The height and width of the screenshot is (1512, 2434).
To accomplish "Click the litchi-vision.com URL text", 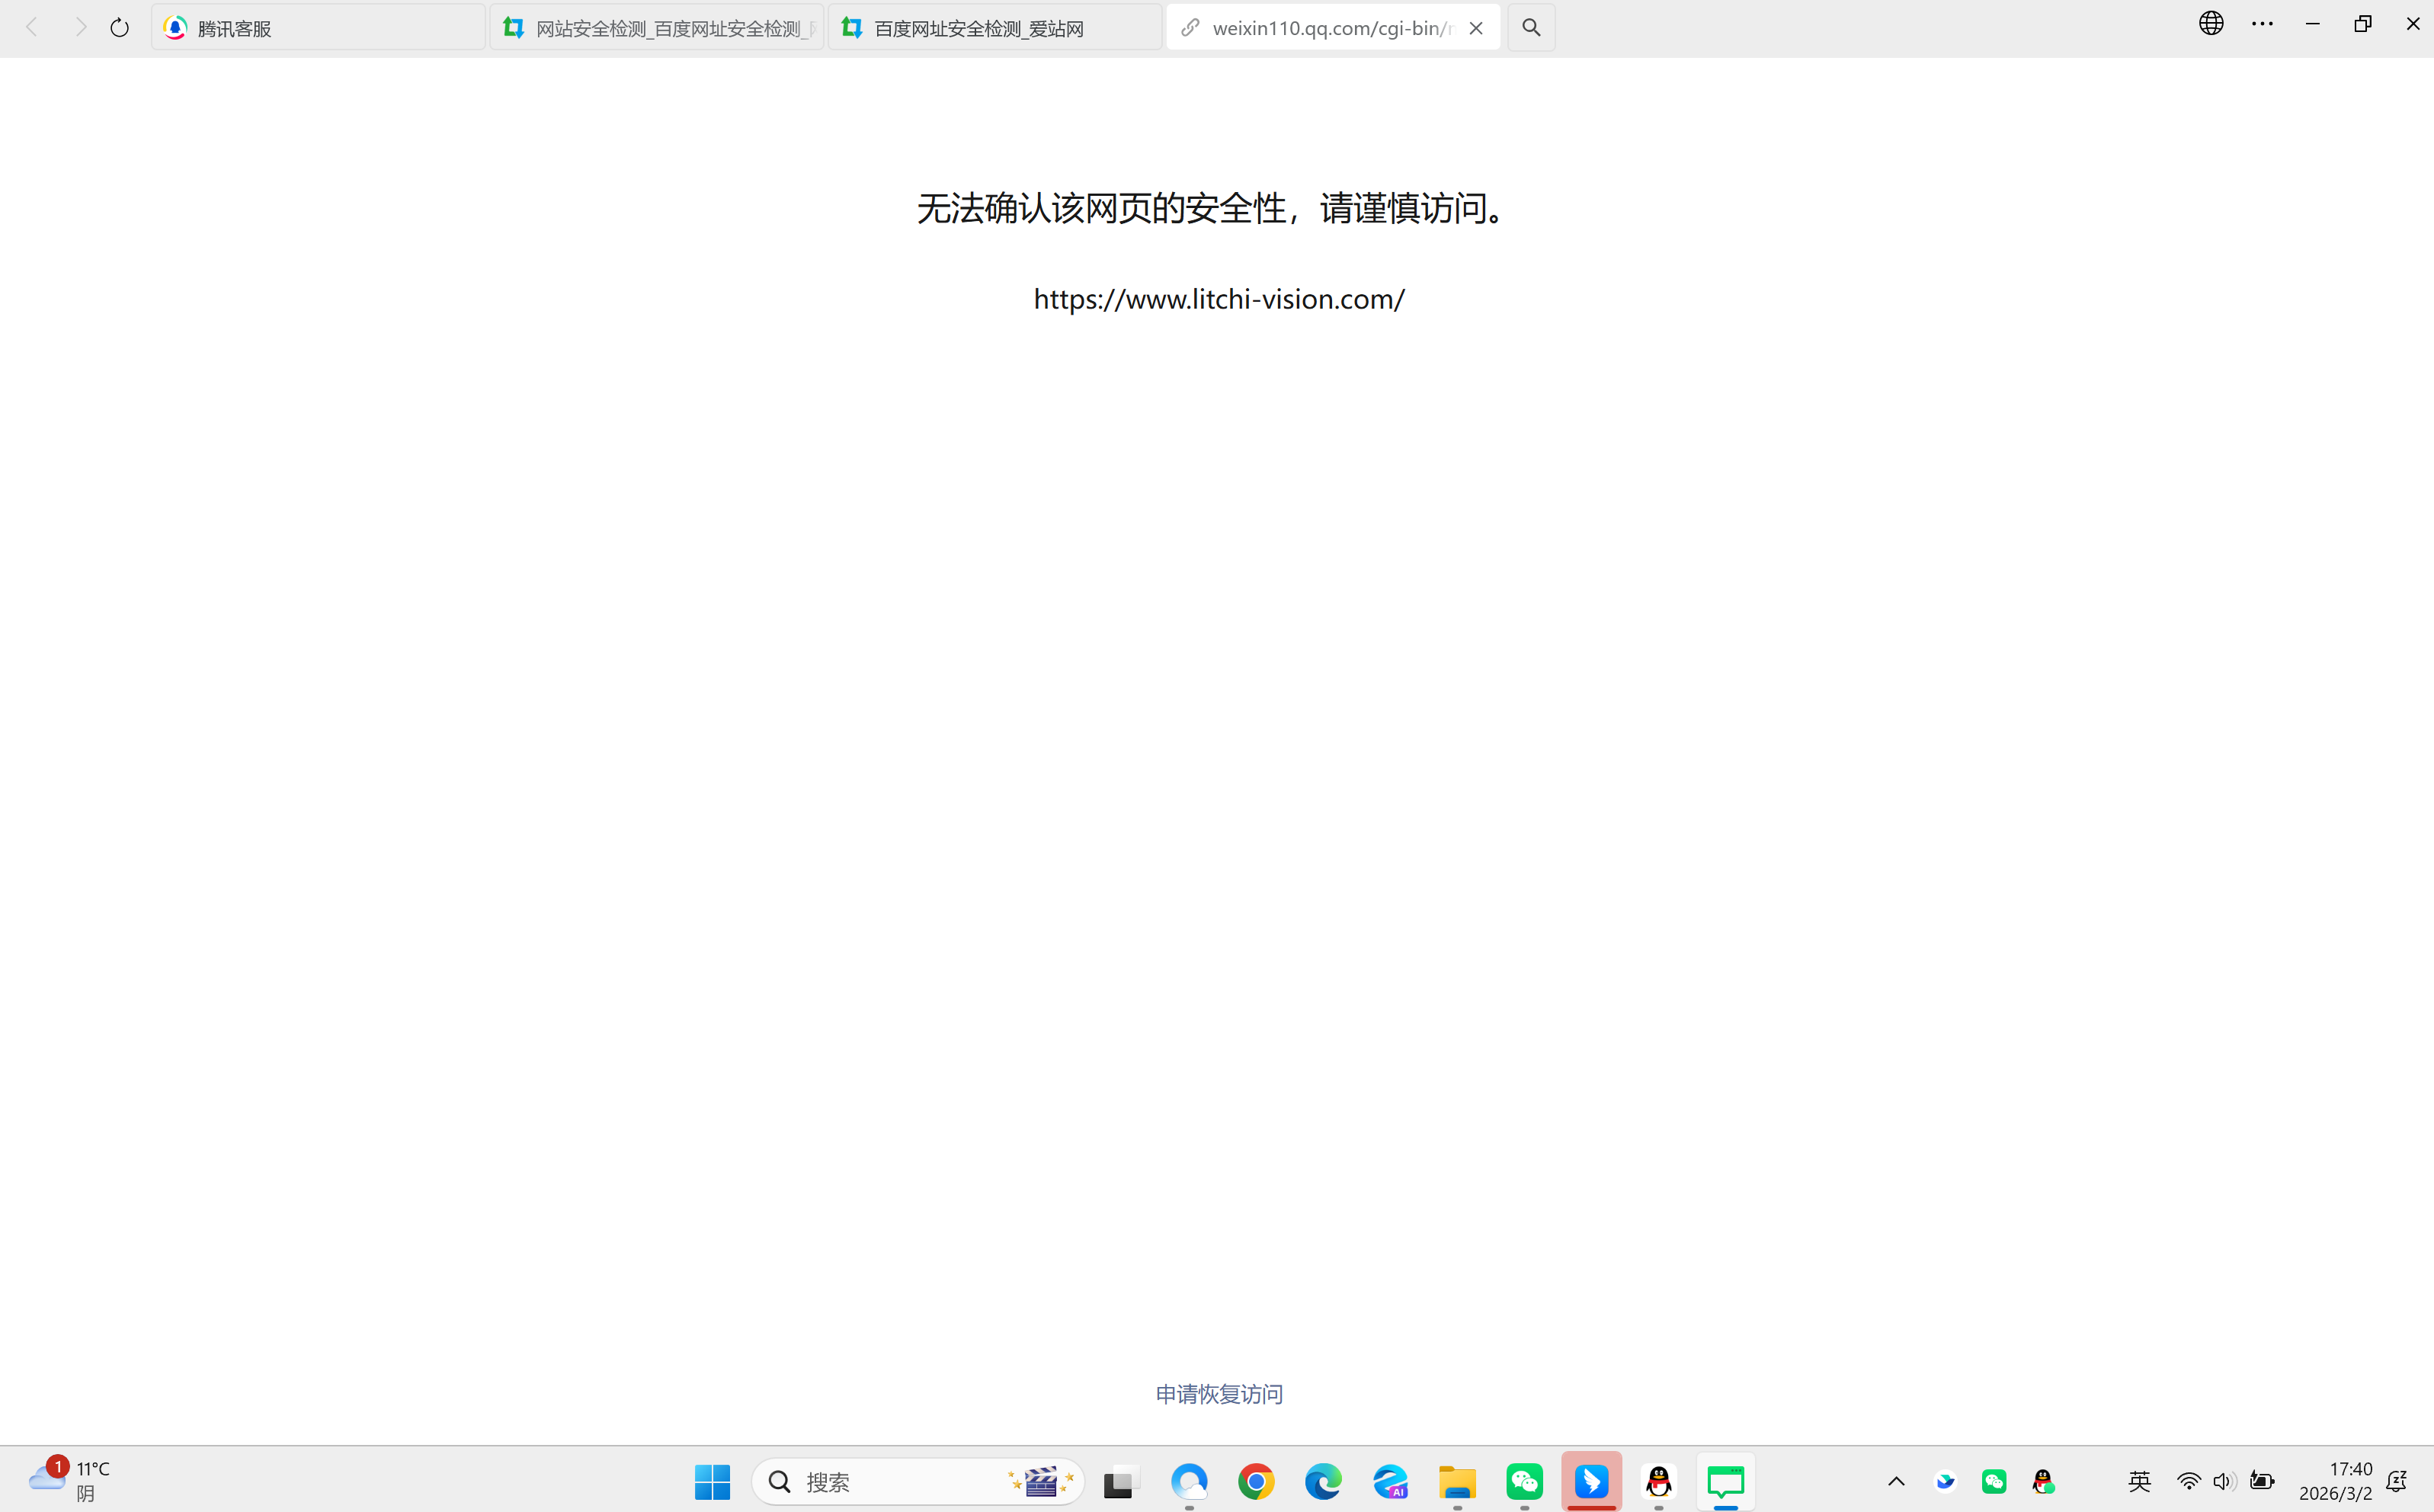I will tap(1218, 299).
